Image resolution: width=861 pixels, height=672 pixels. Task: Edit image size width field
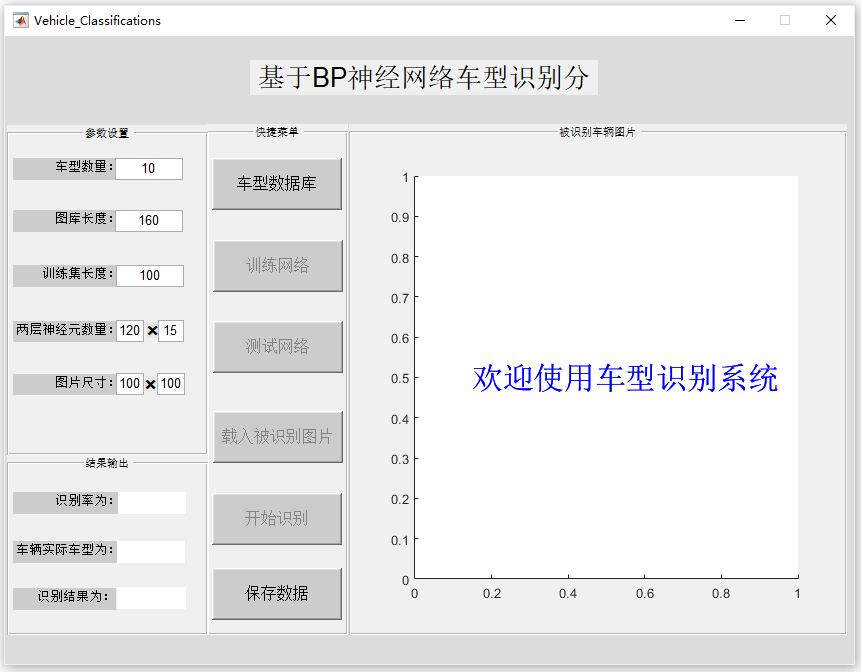click(130, 383)
